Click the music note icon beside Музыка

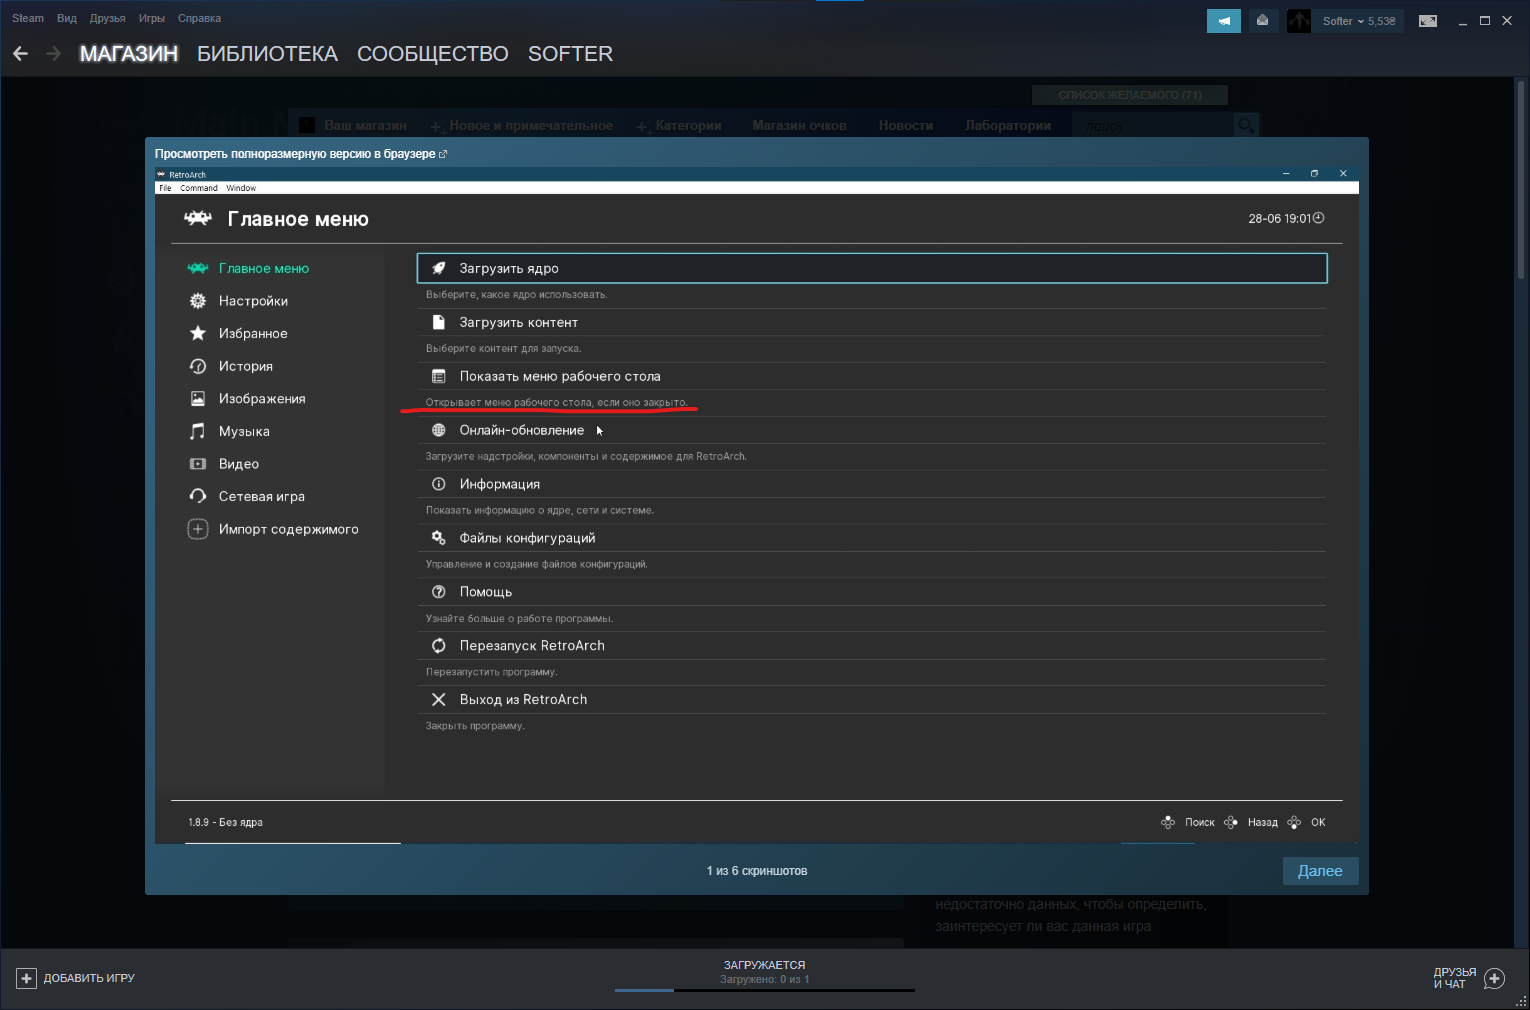[x=198, y=431]
